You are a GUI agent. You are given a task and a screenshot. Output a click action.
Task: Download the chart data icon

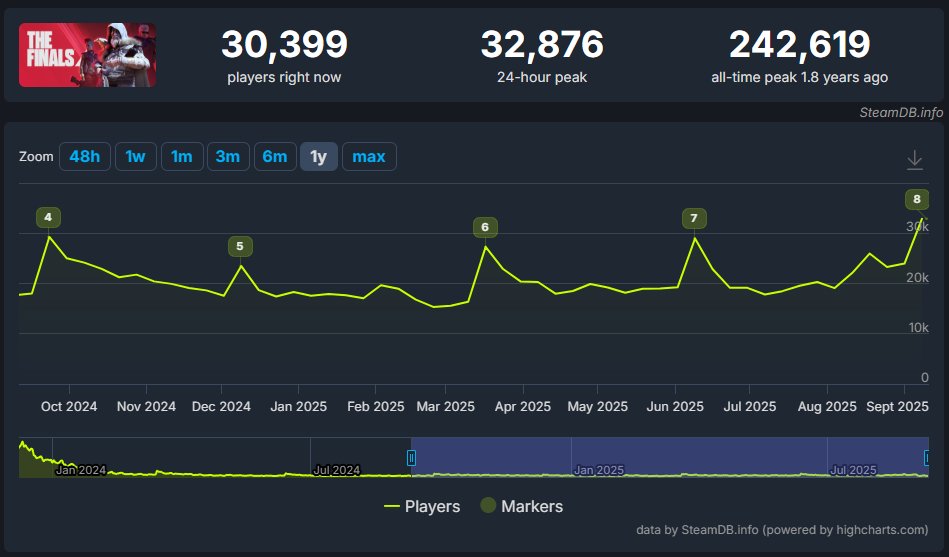click(915, 160)
